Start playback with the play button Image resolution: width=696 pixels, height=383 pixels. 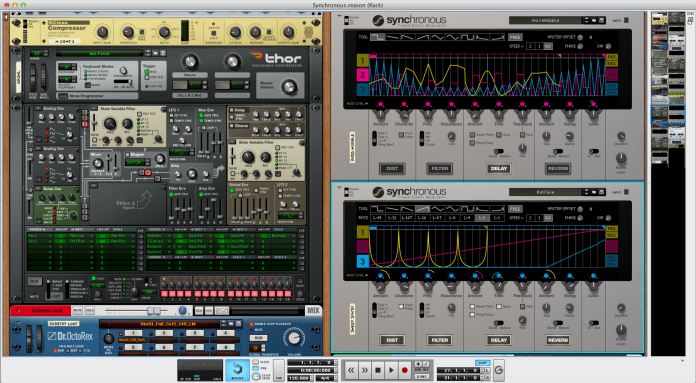(x=391, y=370)
